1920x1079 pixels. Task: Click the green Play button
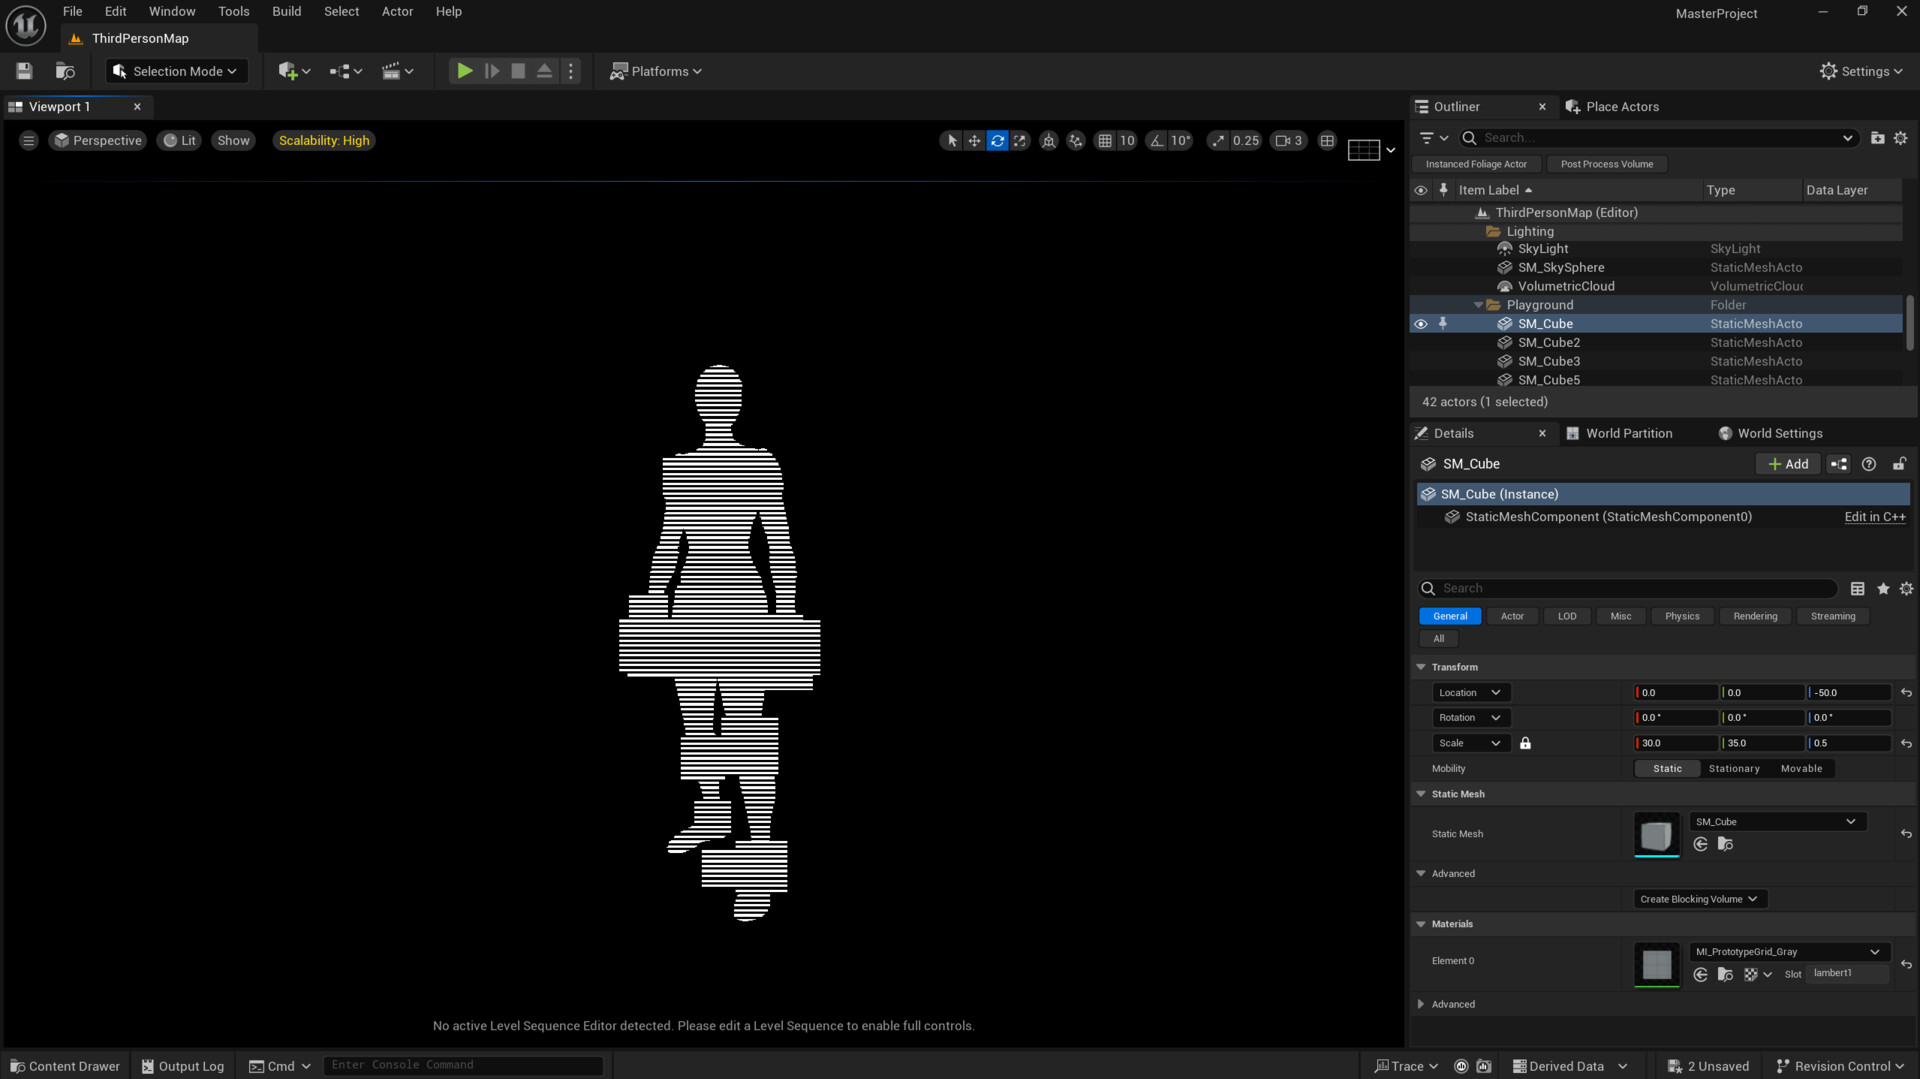click(464, 71)
